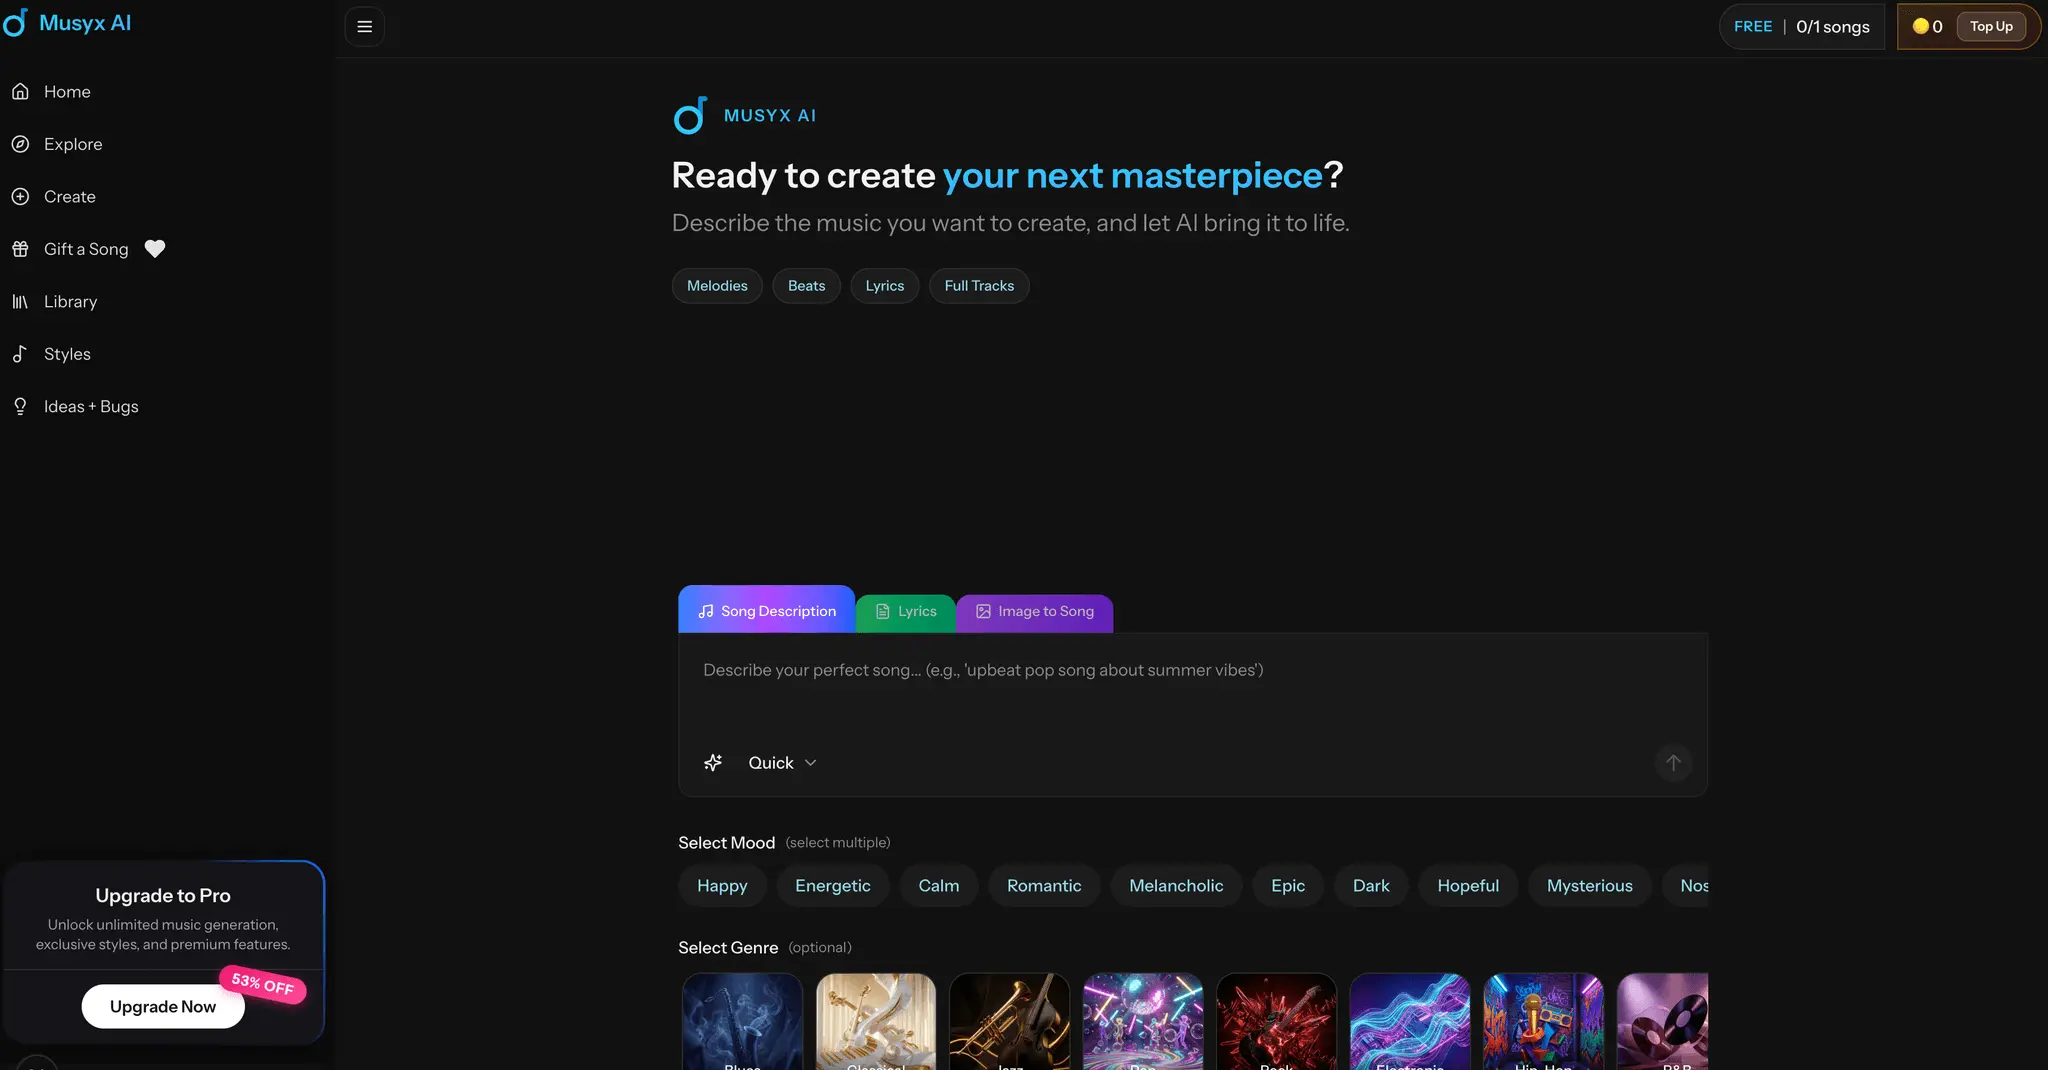Click the FREE 0/1 songs plan indicator
The image size is (2048, 1070).
click(x=1801, y=27)
